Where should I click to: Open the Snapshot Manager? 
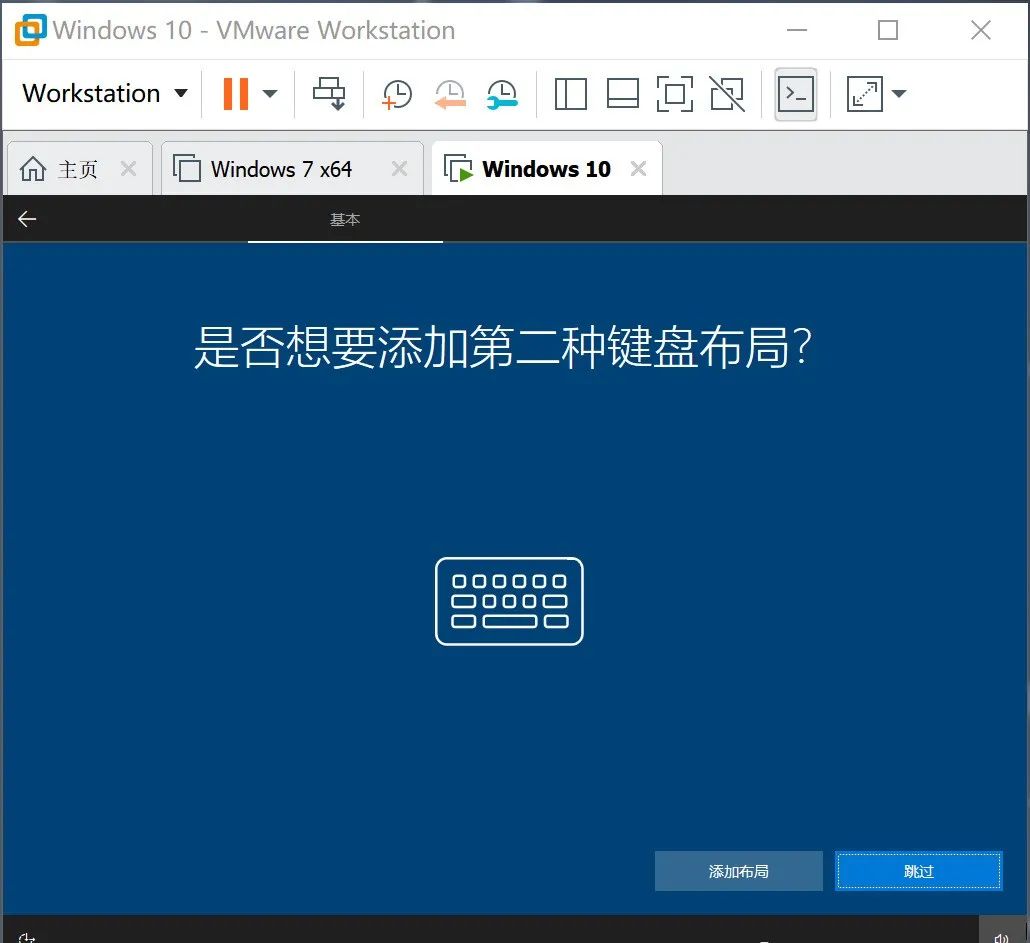tap(503, 93)
